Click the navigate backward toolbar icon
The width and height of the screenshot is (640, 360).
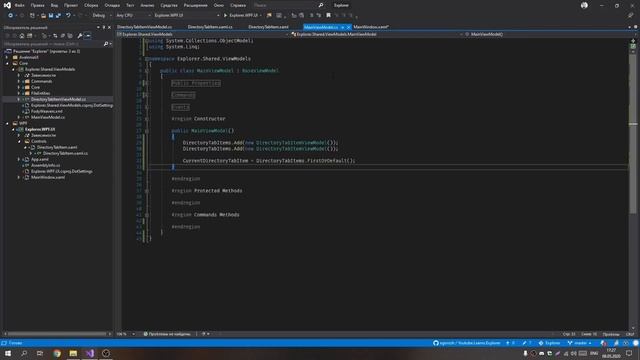[x=11, y=16]
